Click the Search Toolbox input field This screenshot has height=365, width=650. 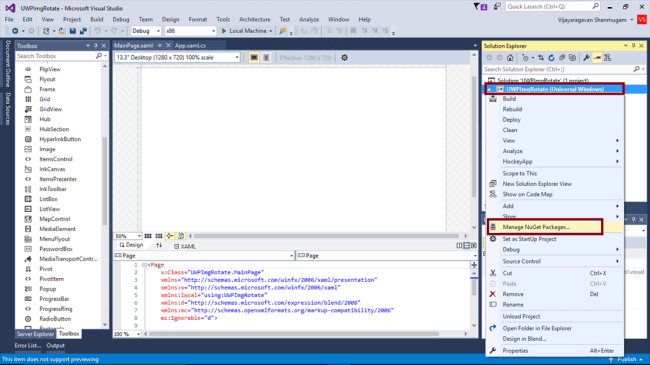58,56
